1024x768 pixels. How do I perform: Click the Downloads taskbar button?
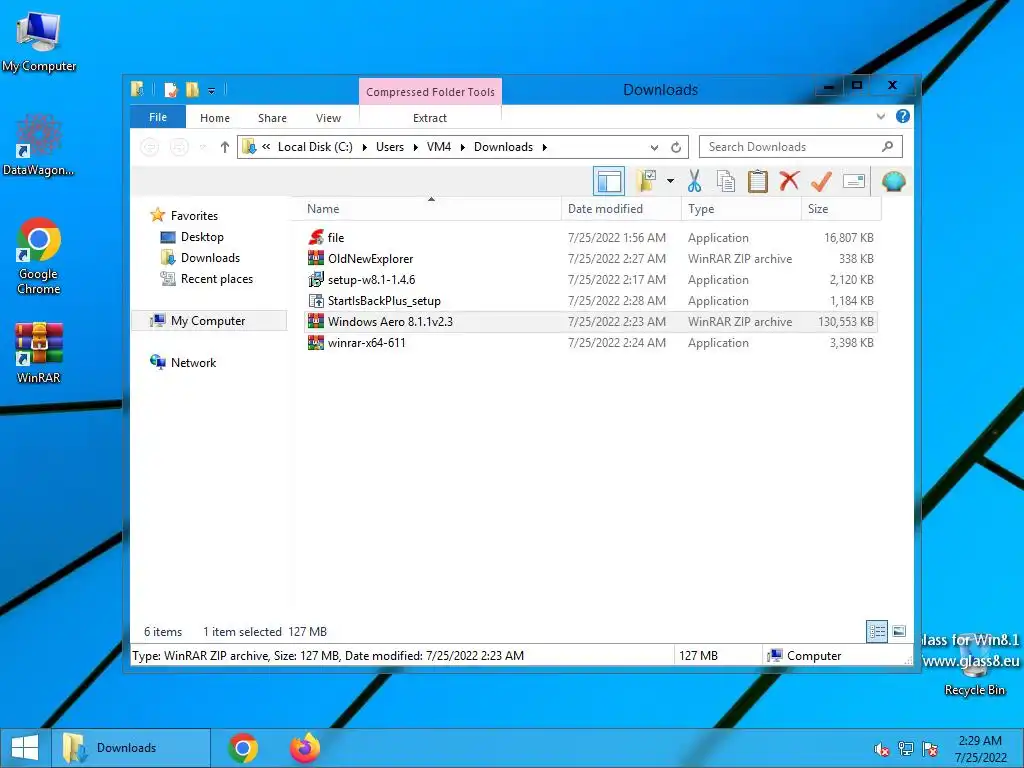coord(131,748)
